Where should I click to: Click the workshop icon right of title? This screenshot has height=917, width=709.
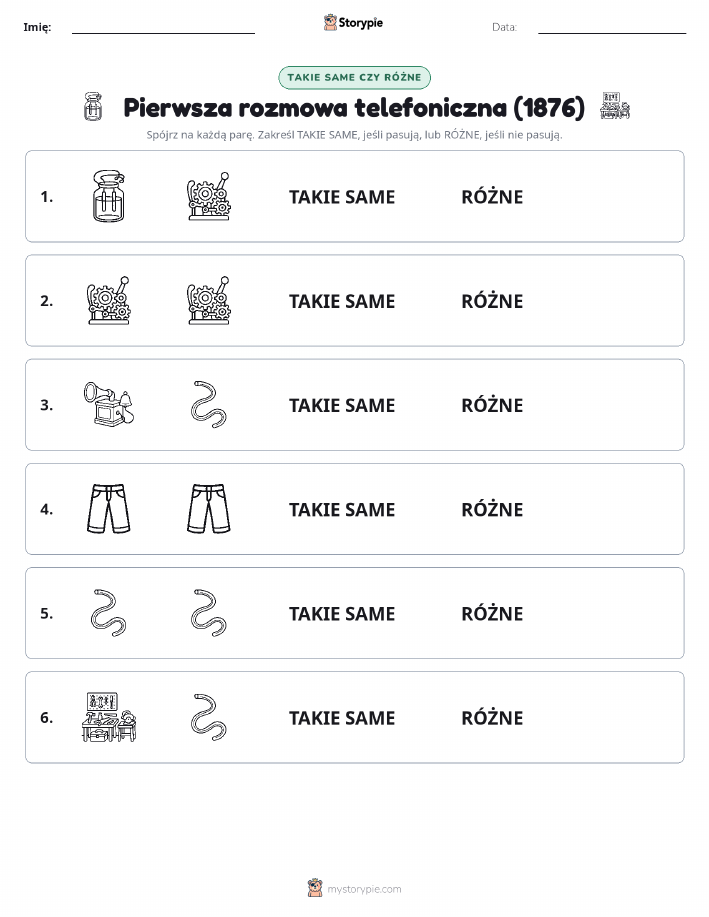tap(615, 106)
